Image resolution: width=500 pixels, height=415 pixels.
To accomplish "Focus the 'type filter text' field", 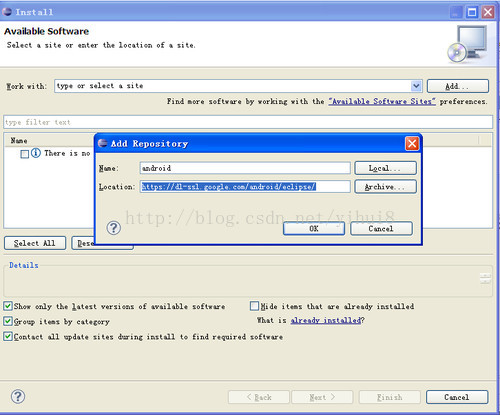I will coord(248,122).
